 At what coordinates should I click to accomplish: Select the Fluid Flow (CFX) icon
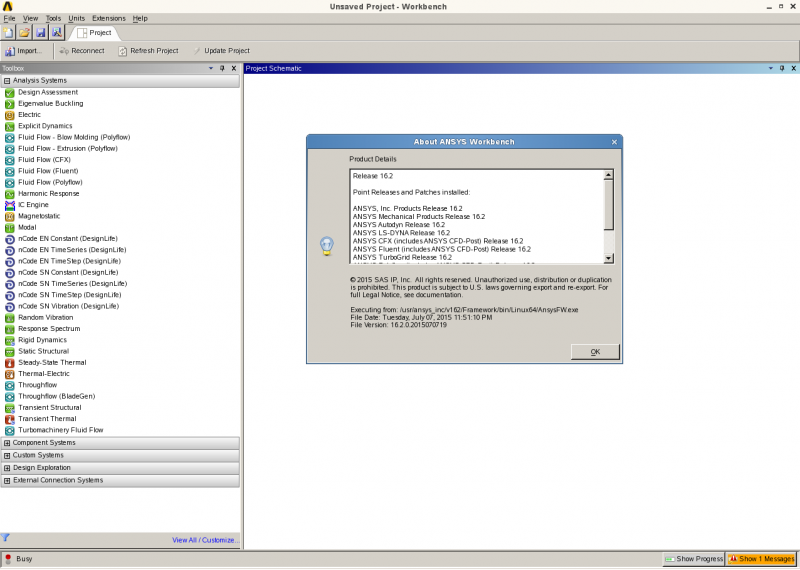click(10, 160)
